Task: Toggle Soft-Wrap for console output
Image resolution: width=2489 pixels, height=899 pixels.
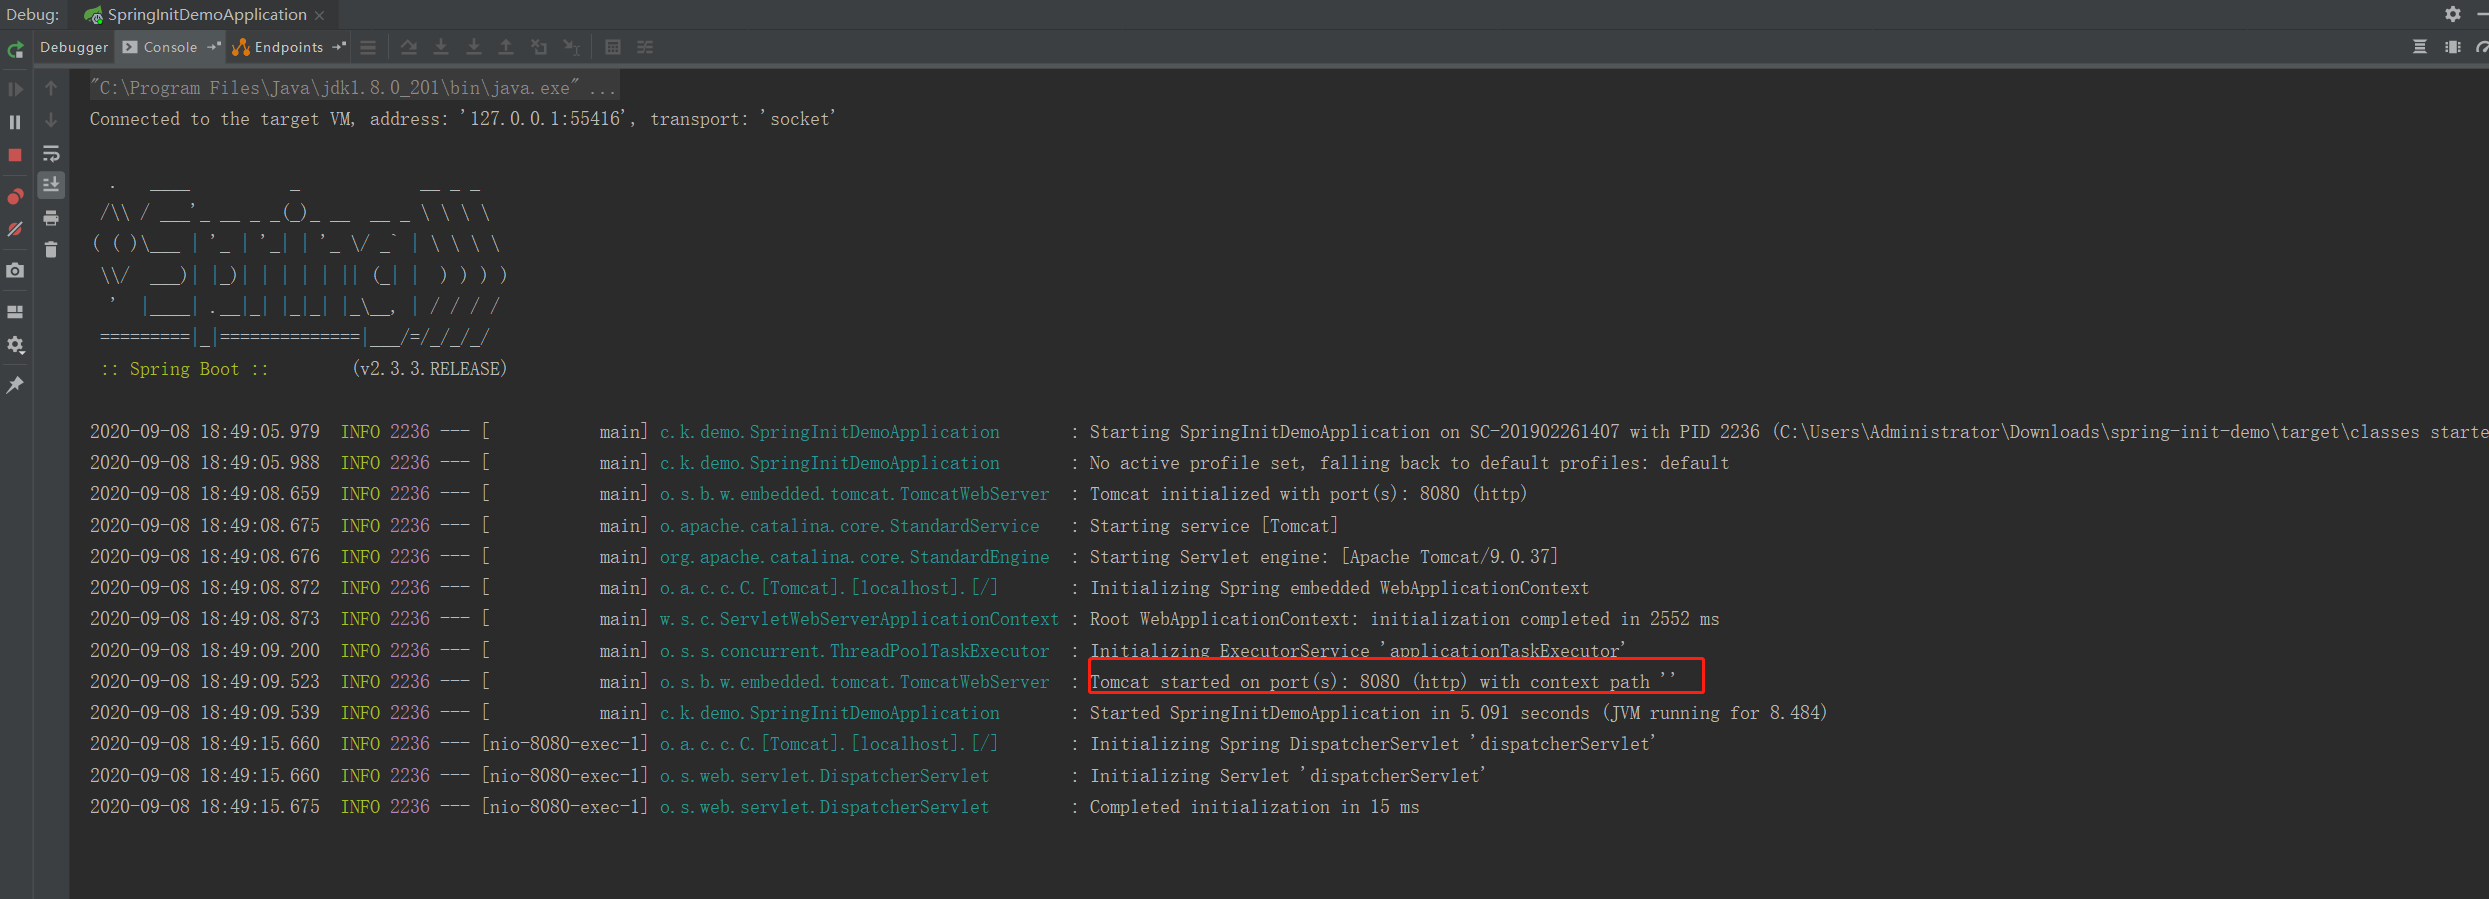Action: point(51,153)
